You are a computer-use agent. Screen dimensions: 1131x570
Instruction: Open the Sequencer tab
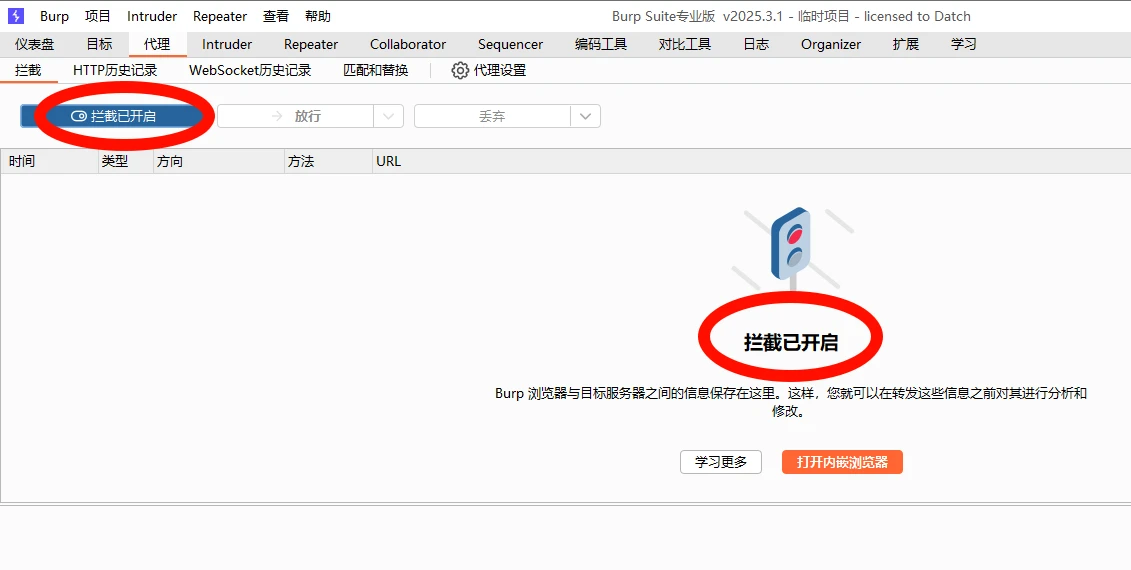510,44
